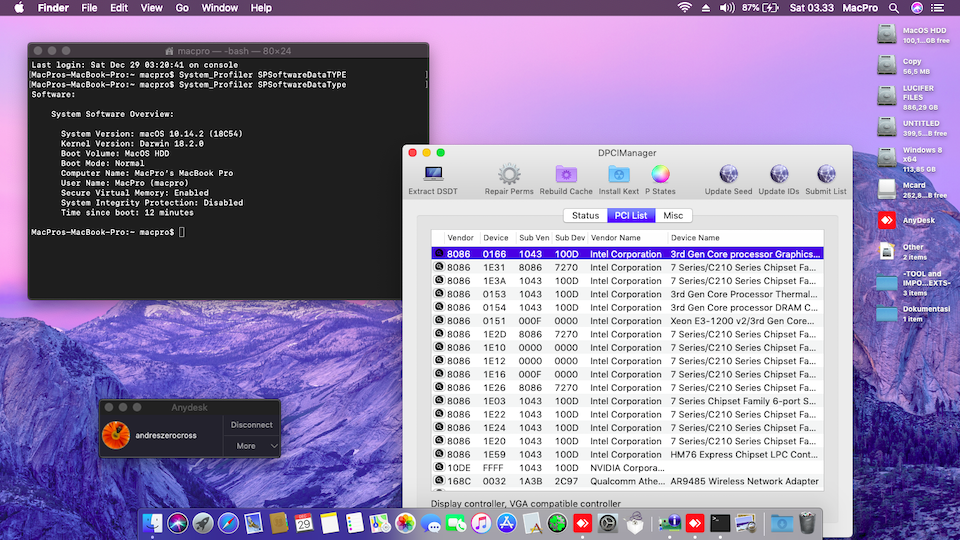This screenshot has width=960, height=540.
Task: Launch Siri from the Dock
Action: [178, 523]
